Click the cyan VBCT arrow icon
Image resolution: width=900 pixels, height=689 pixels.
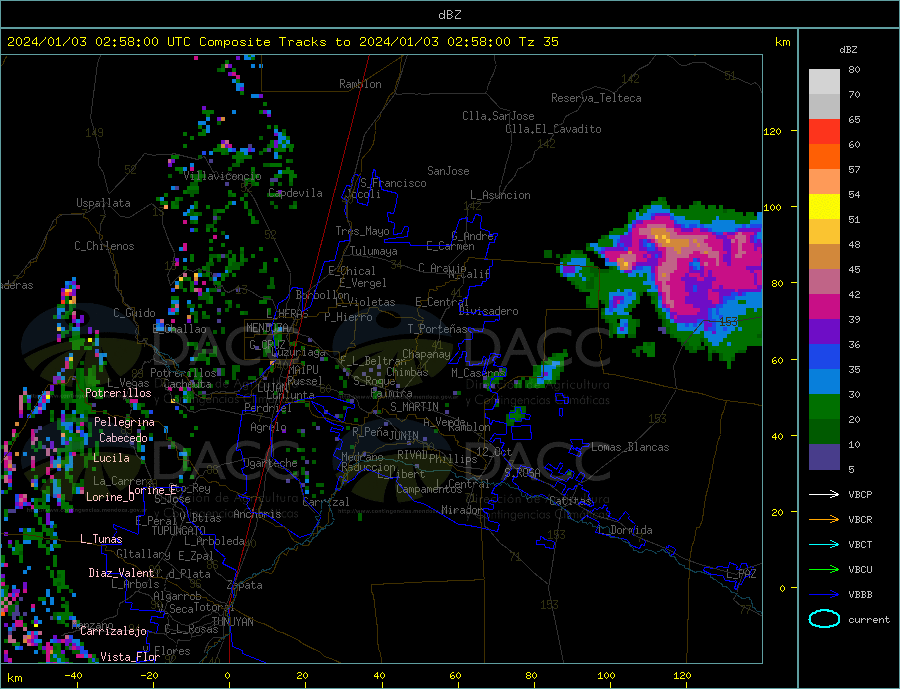tap(824, 544)
